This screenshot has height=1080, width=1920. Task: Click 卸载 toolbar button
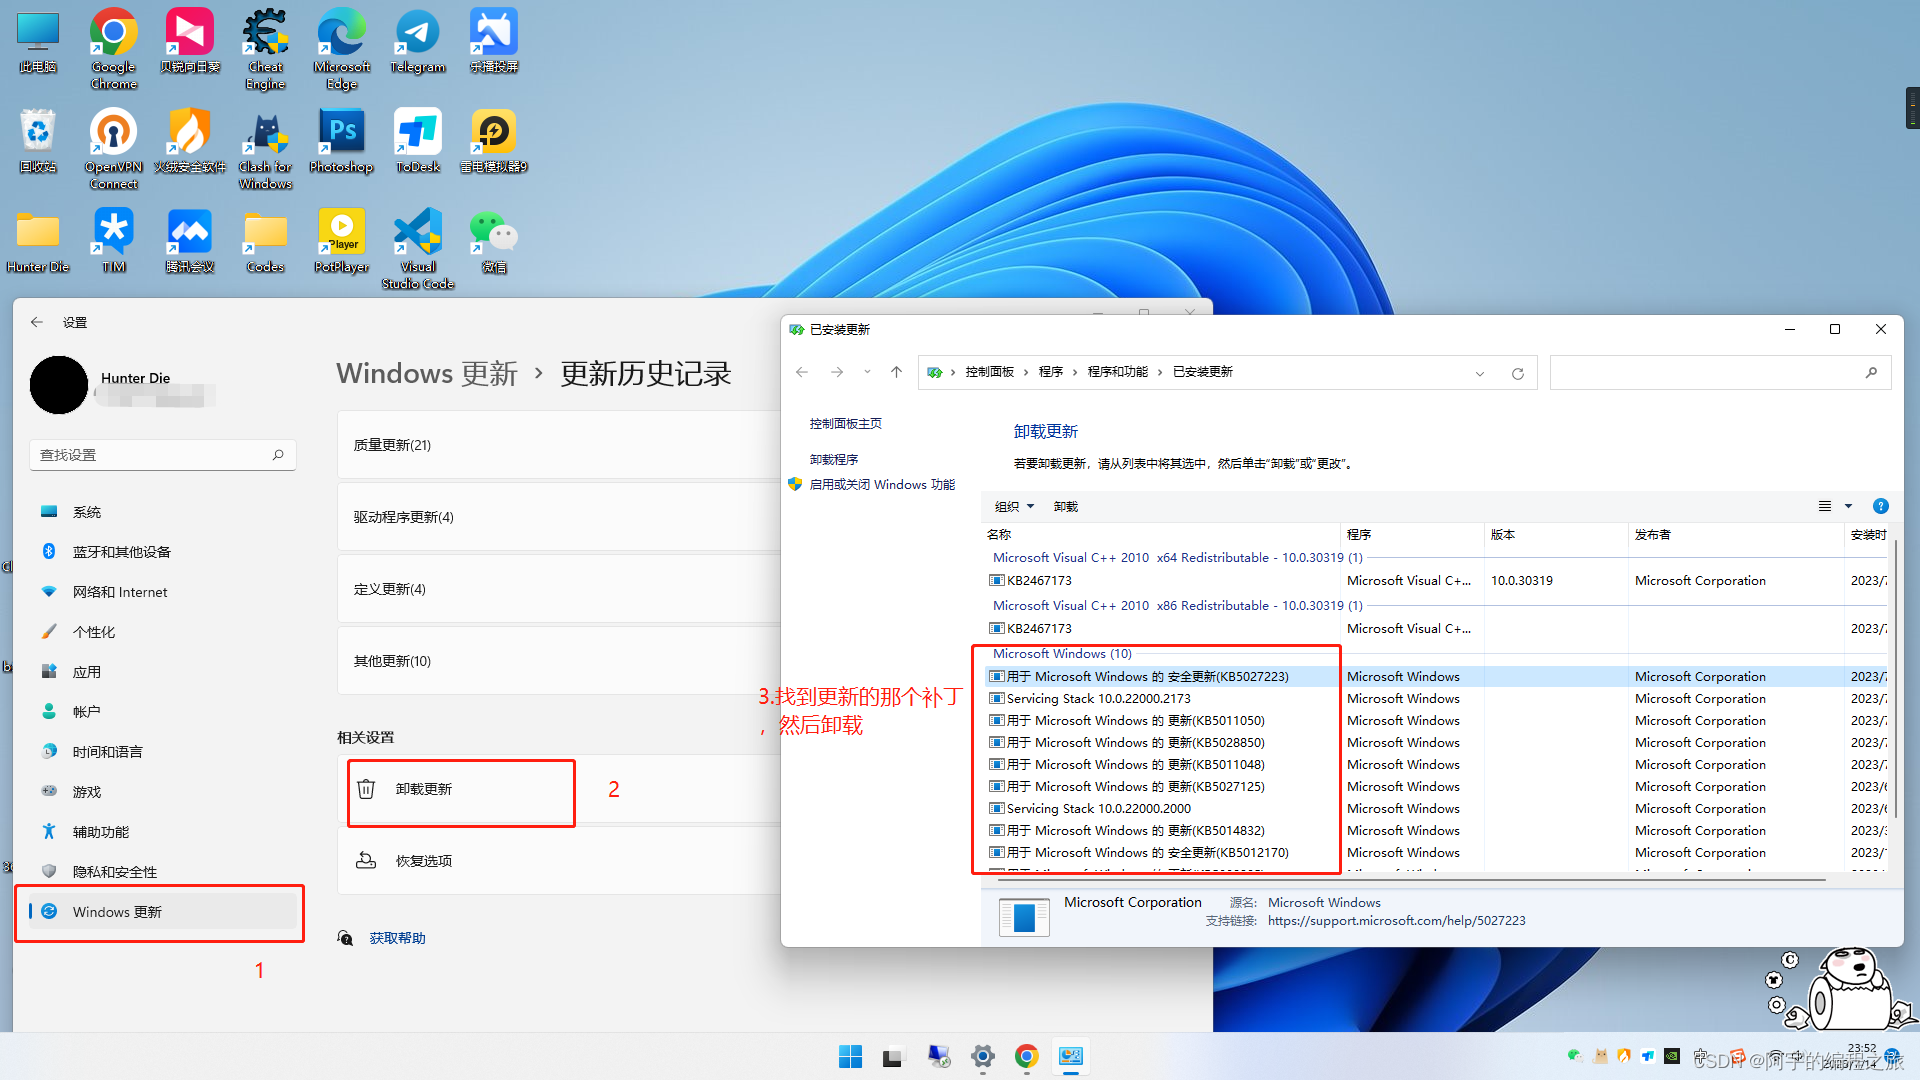tap(1065, 506)
